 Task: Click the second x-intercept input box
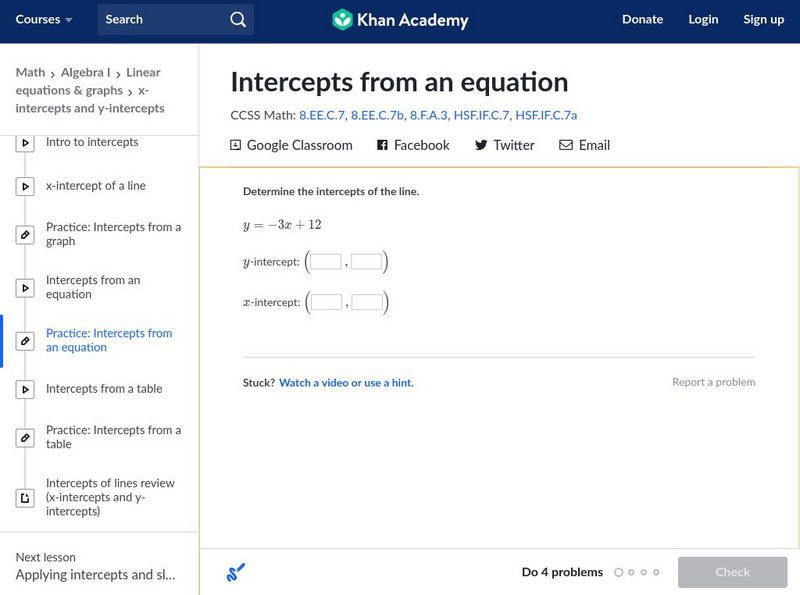click(367, 302)
